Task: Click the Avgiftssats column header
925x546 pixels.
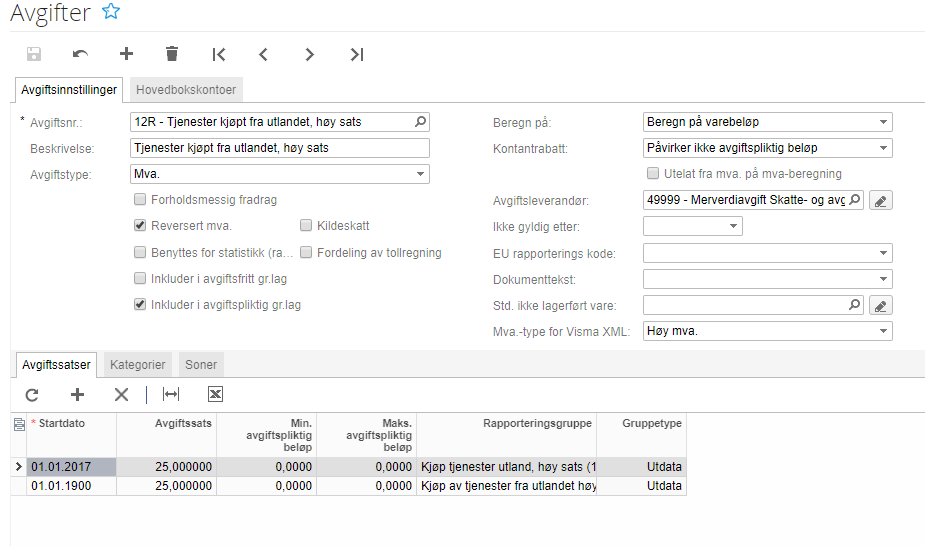Action: 166,435
